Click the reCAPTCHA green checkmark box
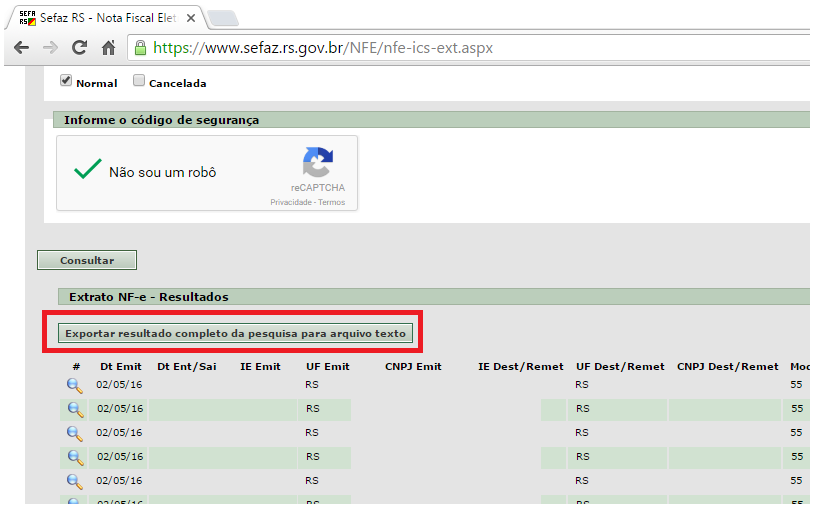 (87, 169)
